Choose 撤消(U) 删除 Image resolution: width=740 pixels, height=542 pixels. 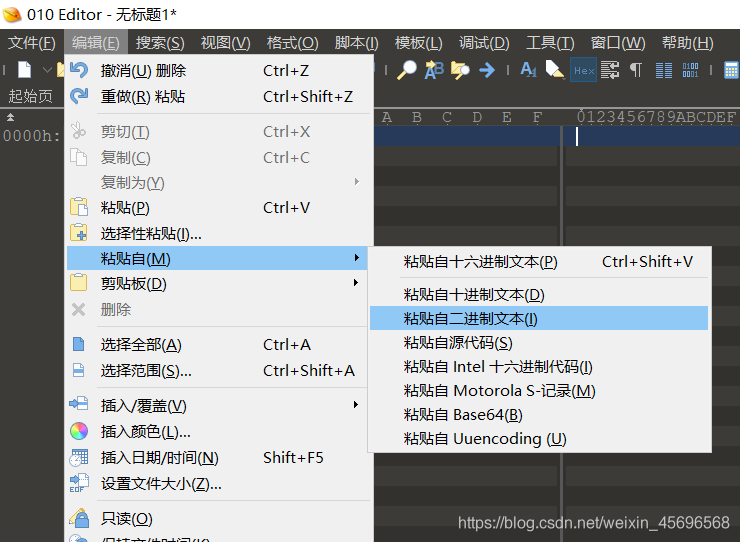pyautogui.click(x=219, y=71)
